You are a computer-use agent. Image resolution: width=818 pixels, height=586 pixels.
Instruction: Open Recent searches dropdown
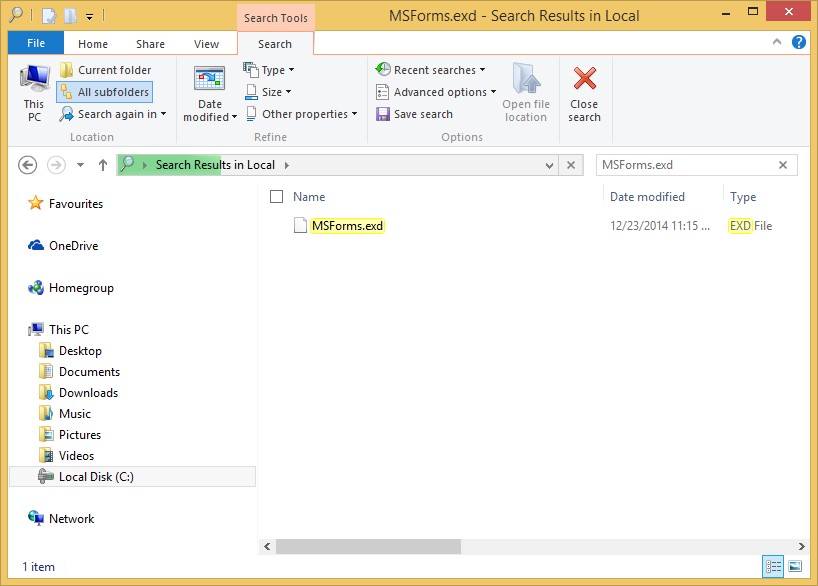pos(430,70)
